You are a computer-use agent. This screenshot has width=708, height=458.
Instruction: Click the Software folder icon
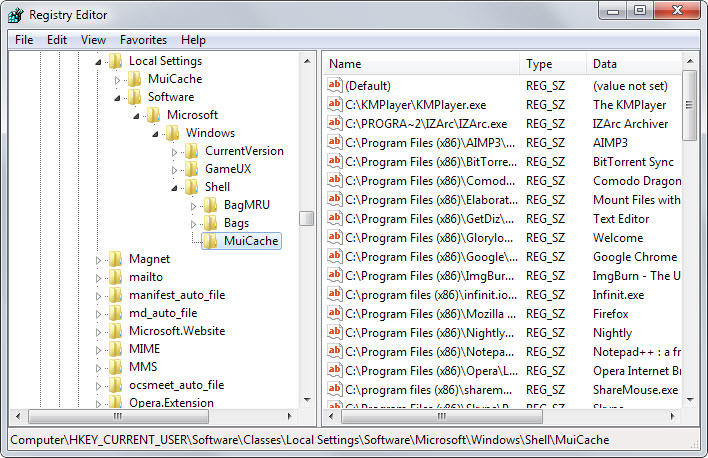(x=135, y=97)
